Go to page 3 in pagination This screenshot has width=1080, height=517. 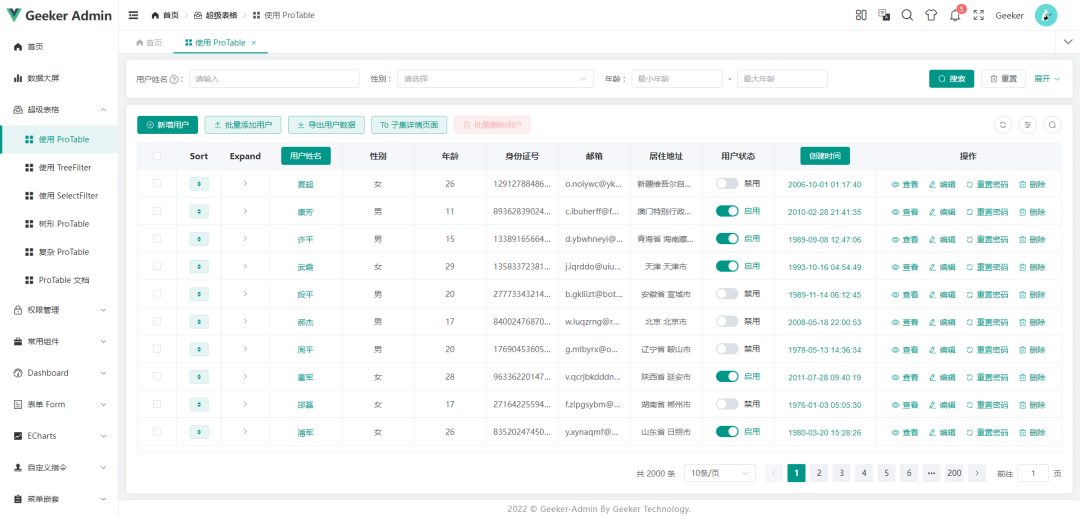[842, 473]
